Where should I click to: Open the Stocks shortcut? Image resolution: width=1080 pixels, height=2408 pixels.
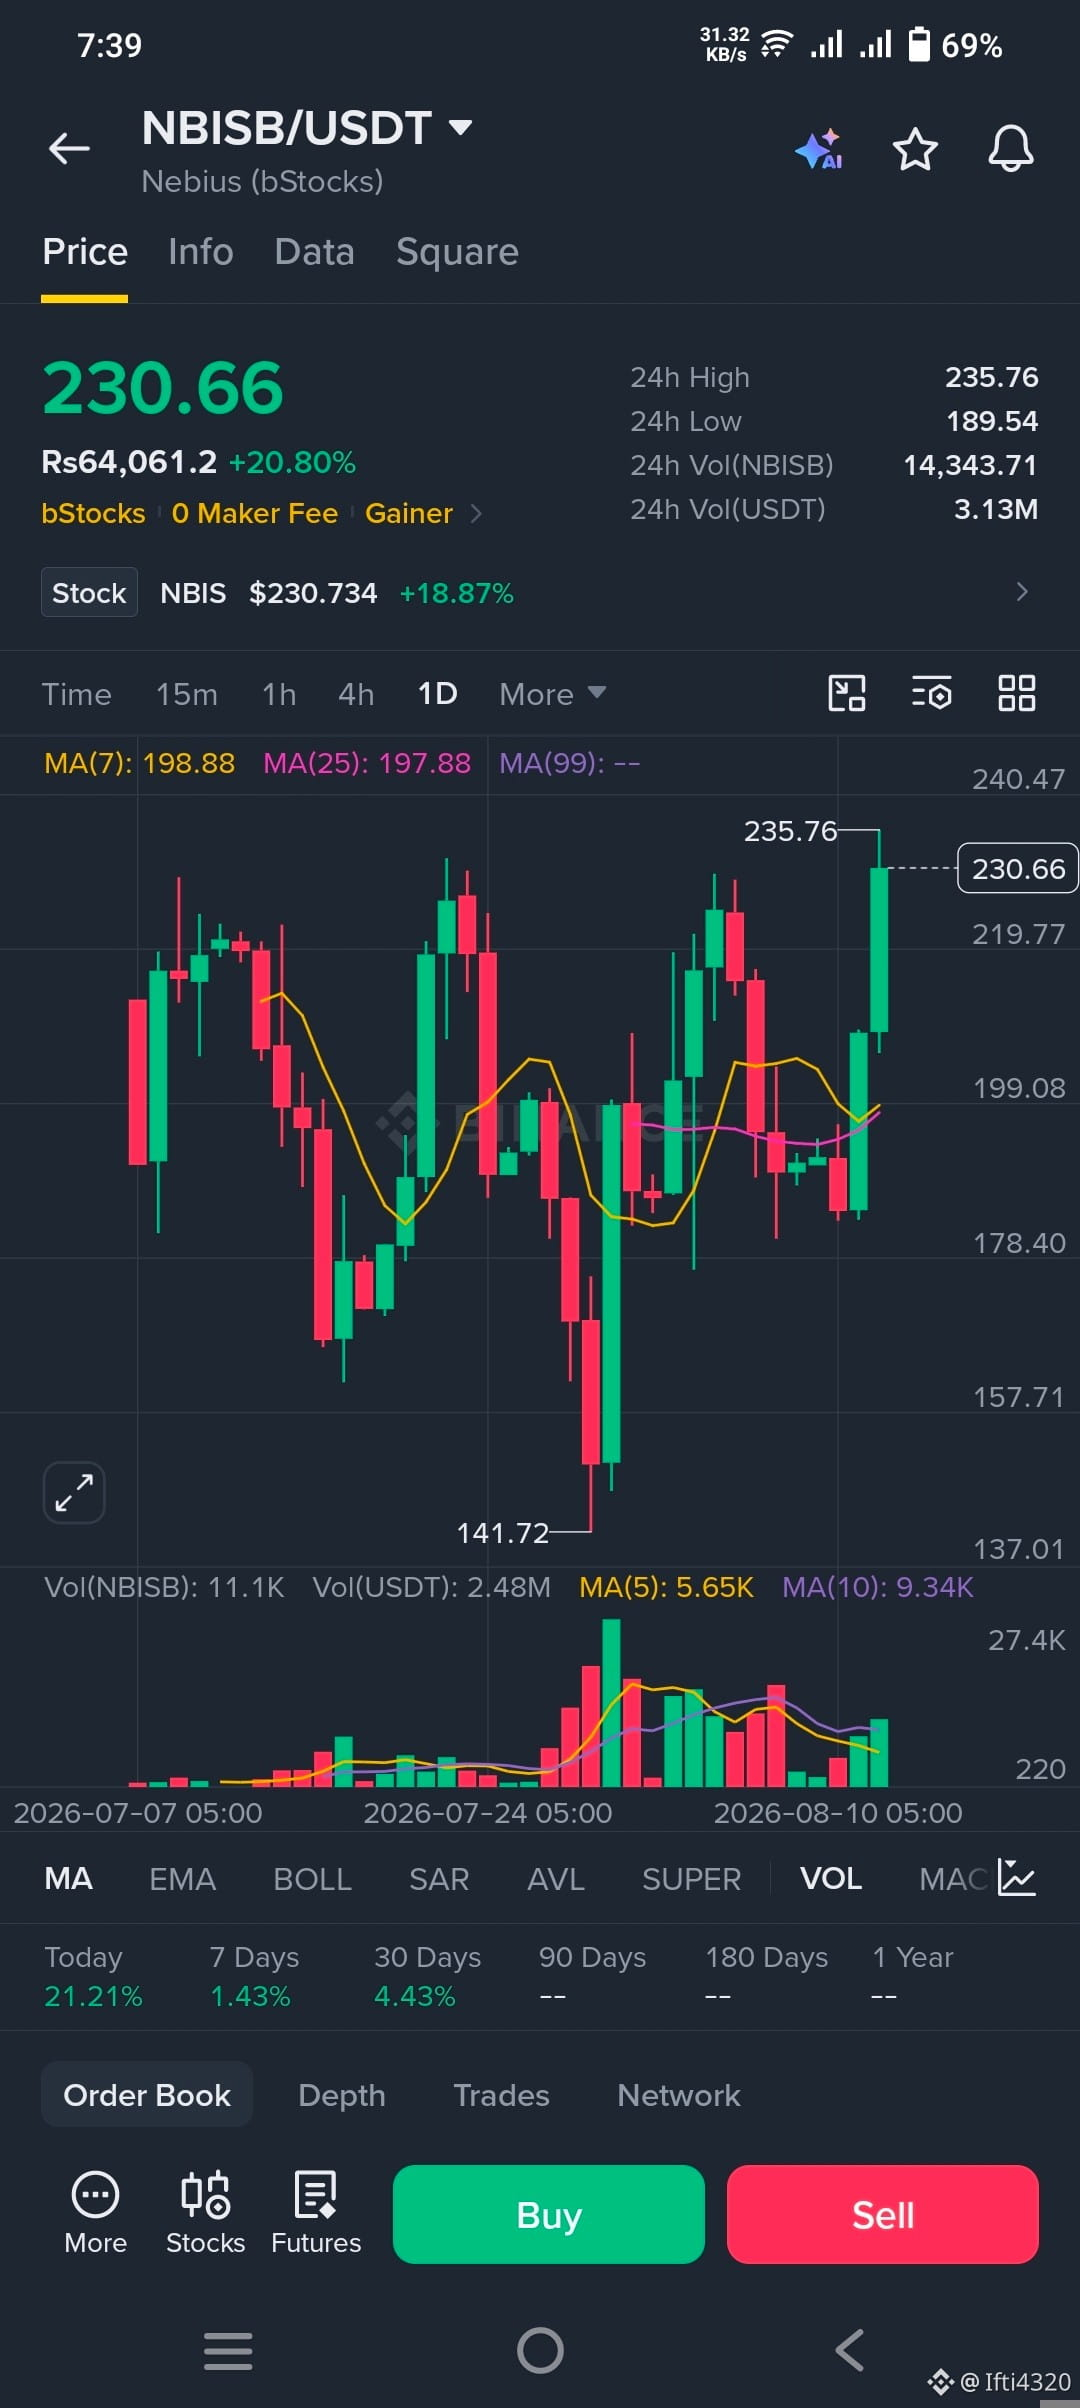point(205,2214)
